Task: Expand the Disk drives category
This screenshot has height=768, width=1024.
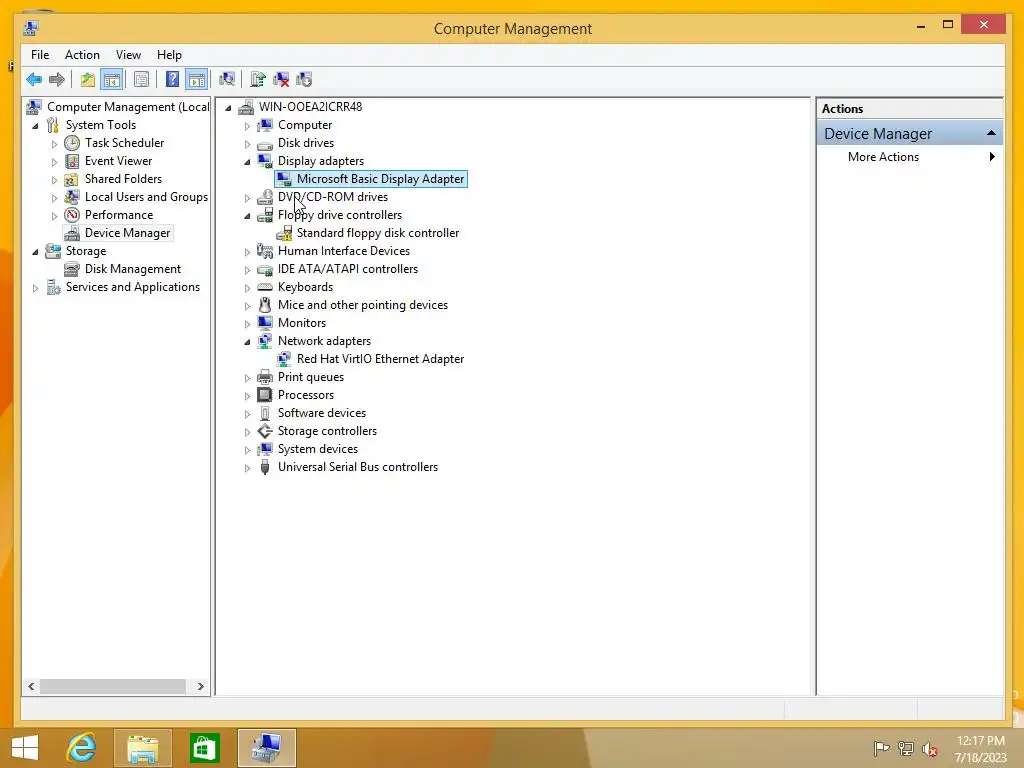Action: 247,144
